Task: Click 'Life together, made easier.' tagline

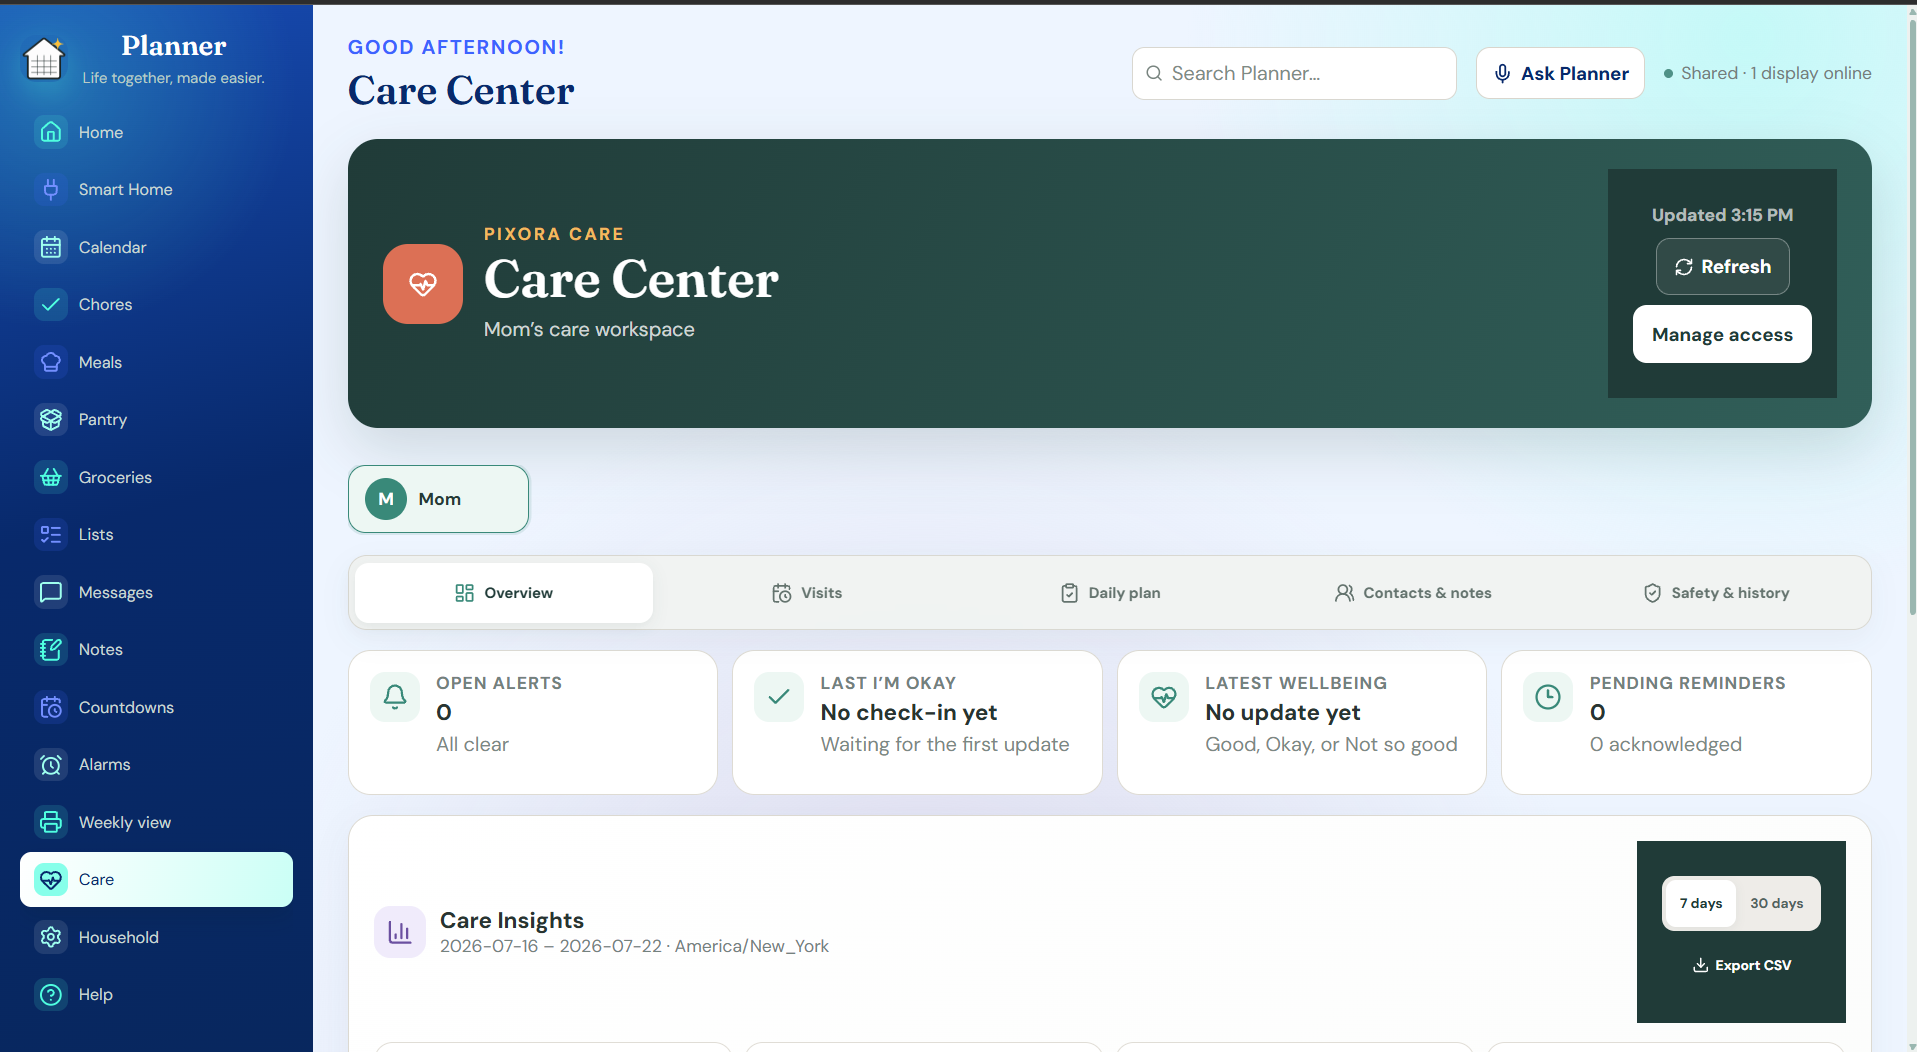Action: tap(173, 78)
